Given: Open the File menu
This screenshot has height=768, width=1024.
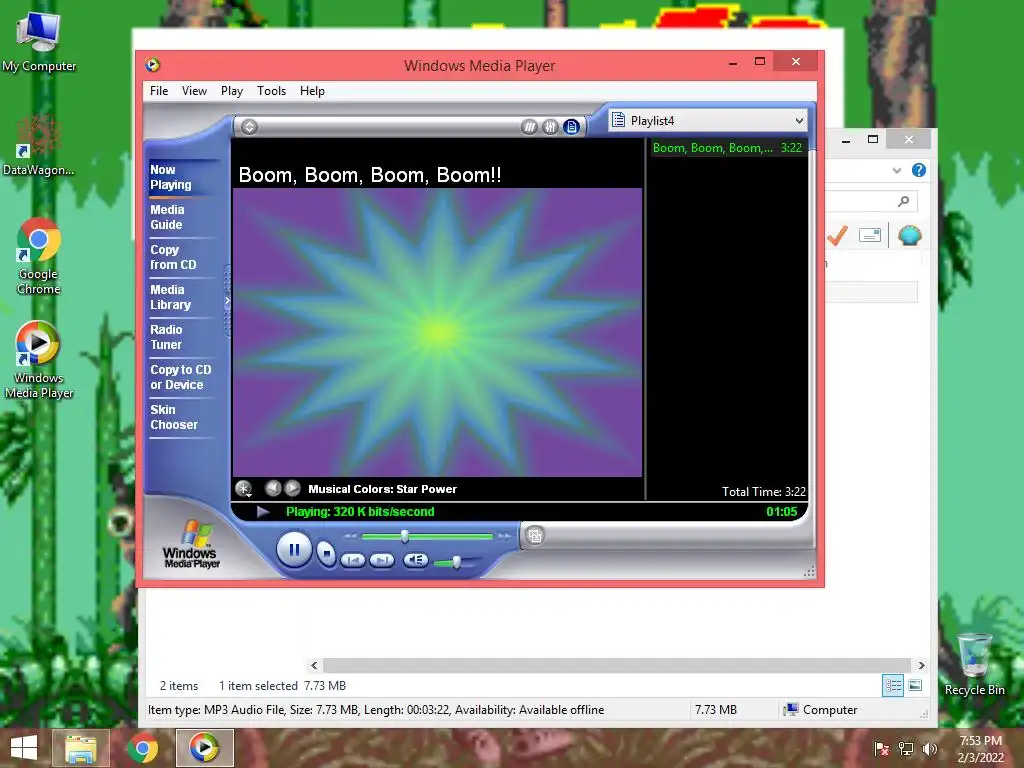Looking at the screenshot, I should click(159, 91).
